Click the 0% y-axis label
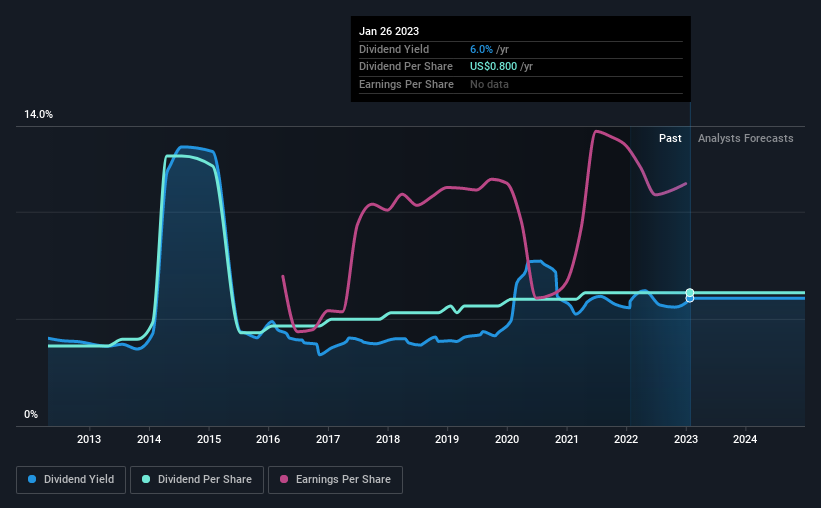The width and height of the screenshot is (821, 508). 31,414
